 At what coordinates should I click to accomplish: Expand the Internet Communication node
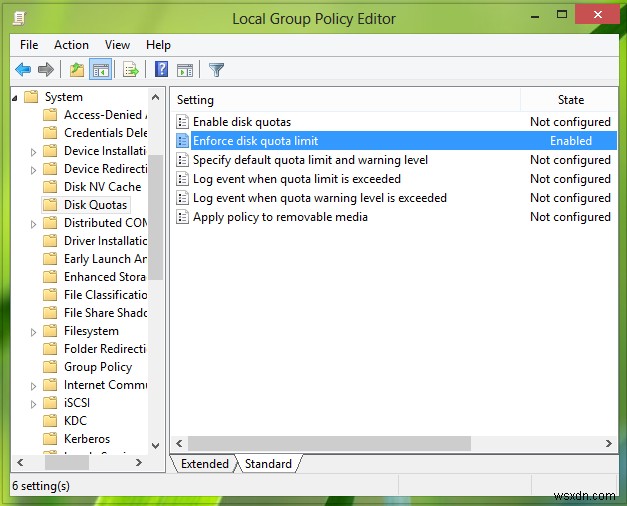click(x=34, y=386)
